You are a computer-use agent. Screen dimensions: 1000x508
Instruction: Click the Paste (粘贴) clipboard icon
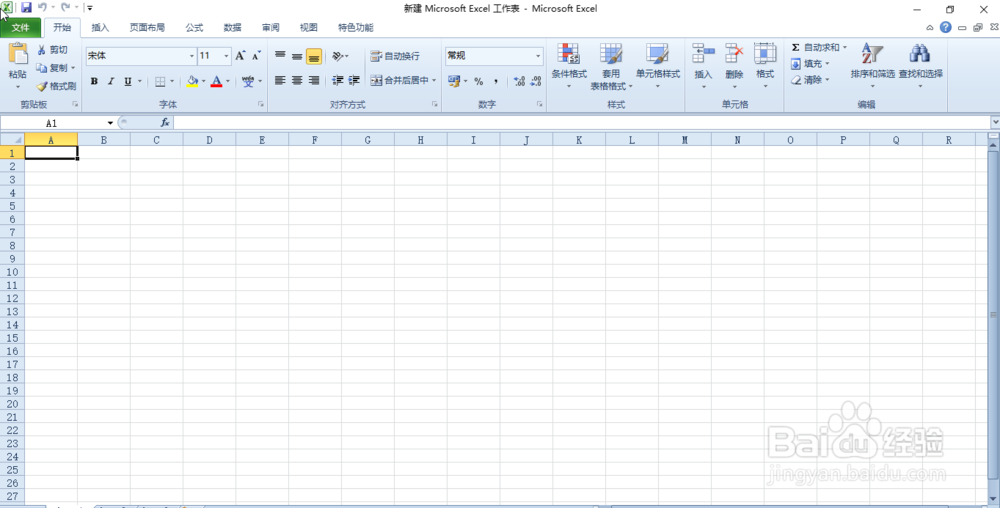tap(18, 53)
